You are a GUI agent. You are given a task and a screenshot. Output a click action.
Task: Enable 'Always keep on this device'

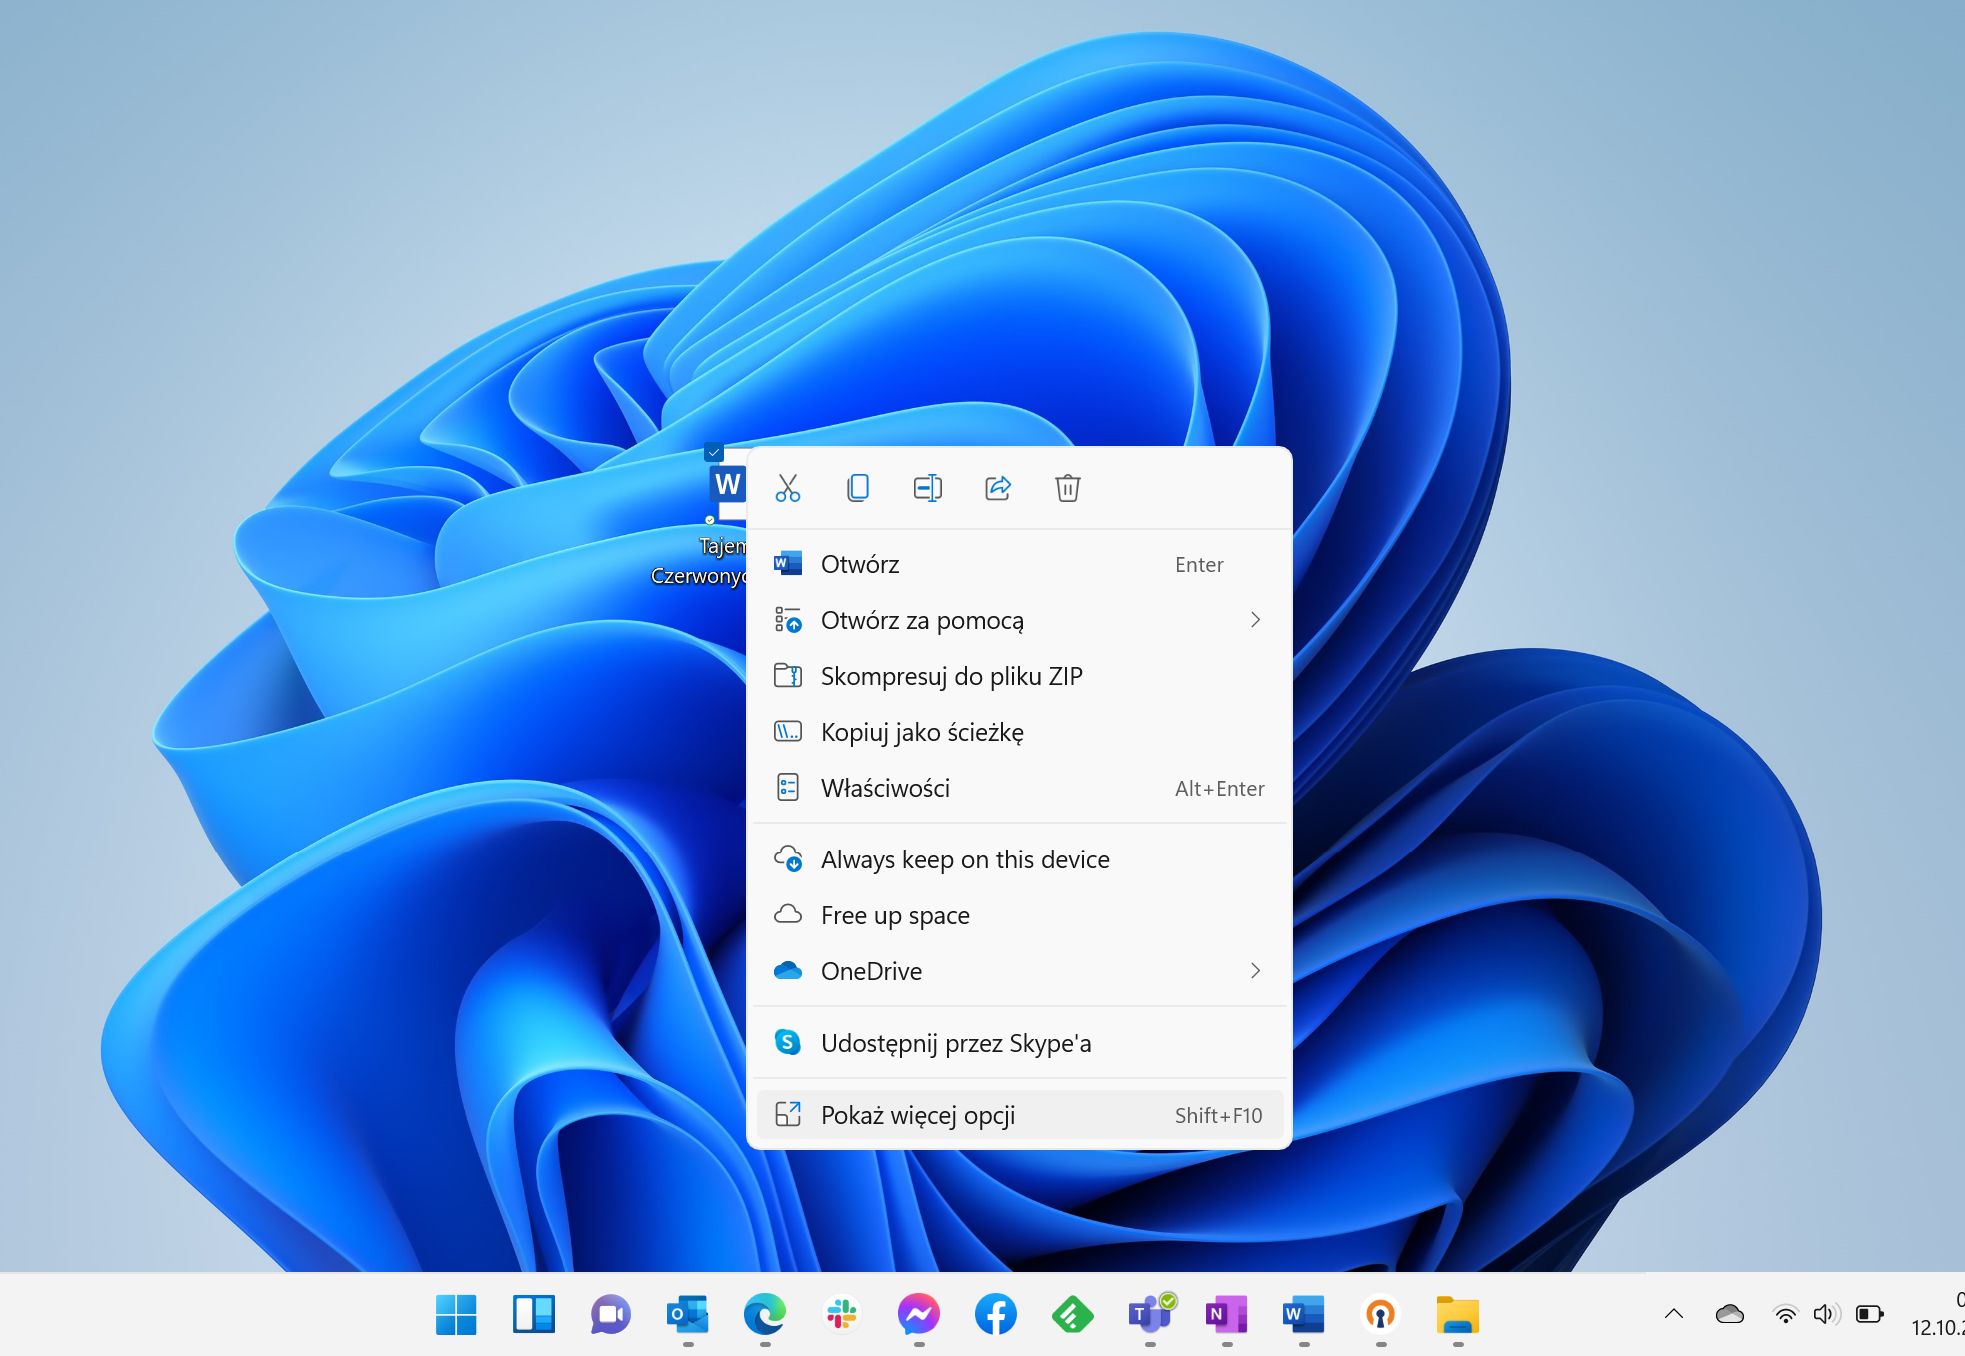coord(964,859)
